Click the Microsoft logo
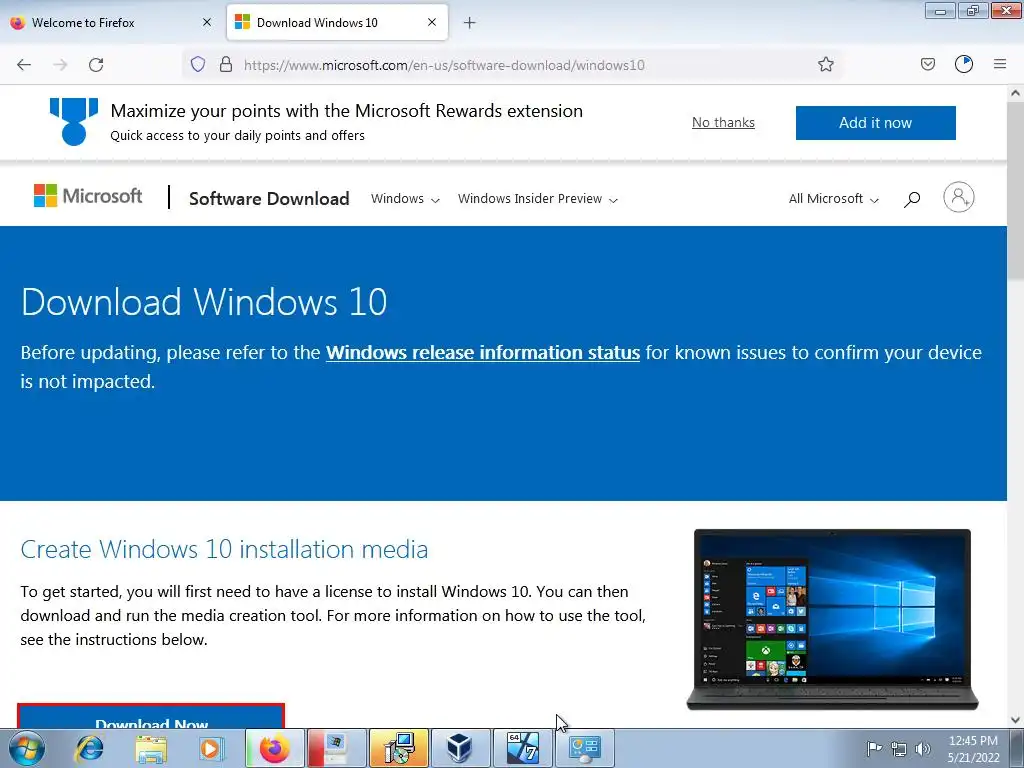Screen dimensions: 1024x768 coord(88,196)
